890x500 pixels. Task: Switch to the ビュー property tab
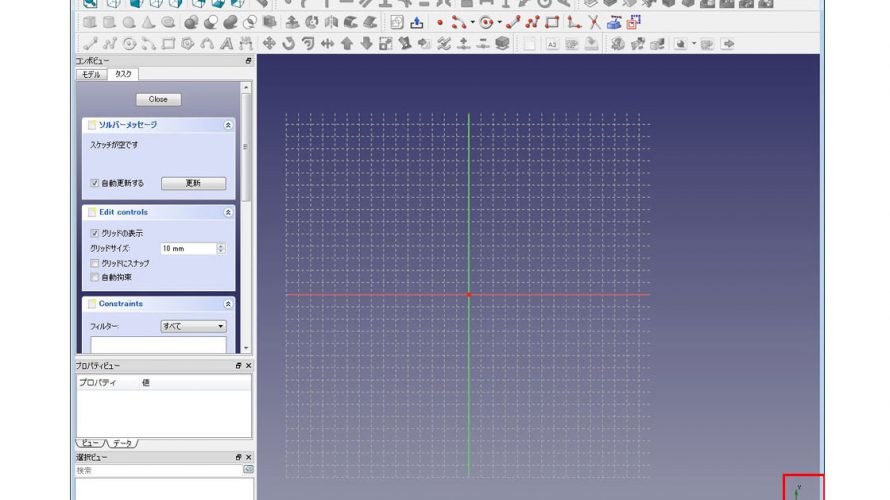[90, 443]
